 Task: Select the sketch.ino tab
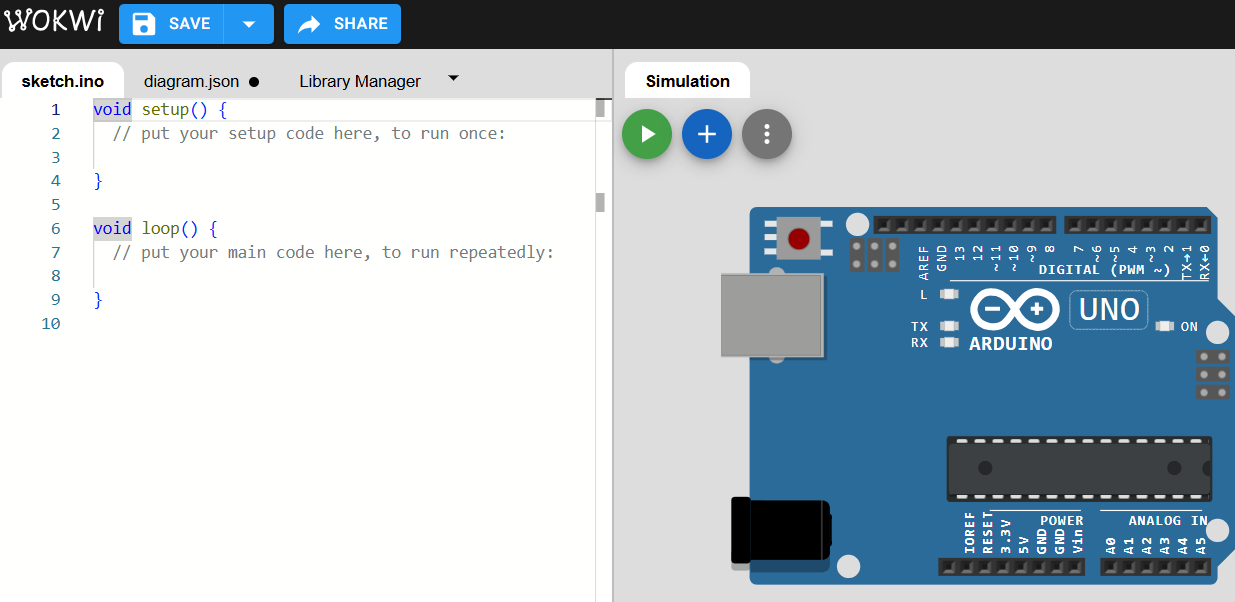tap(62, 81)
